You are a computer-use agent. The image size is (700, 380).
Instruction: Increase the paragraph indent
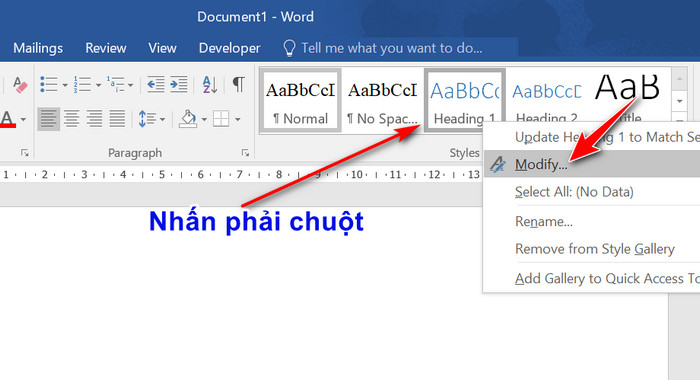tap(179, 84)
